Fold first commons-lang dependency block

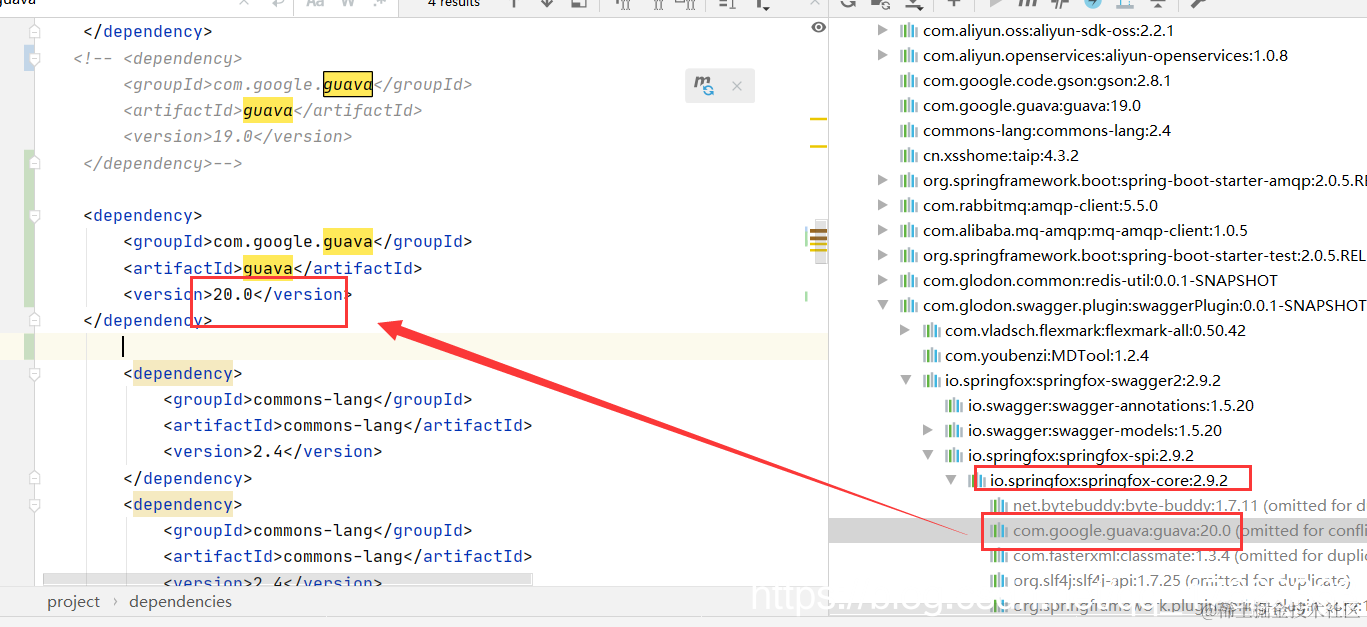tap(35, 374)
